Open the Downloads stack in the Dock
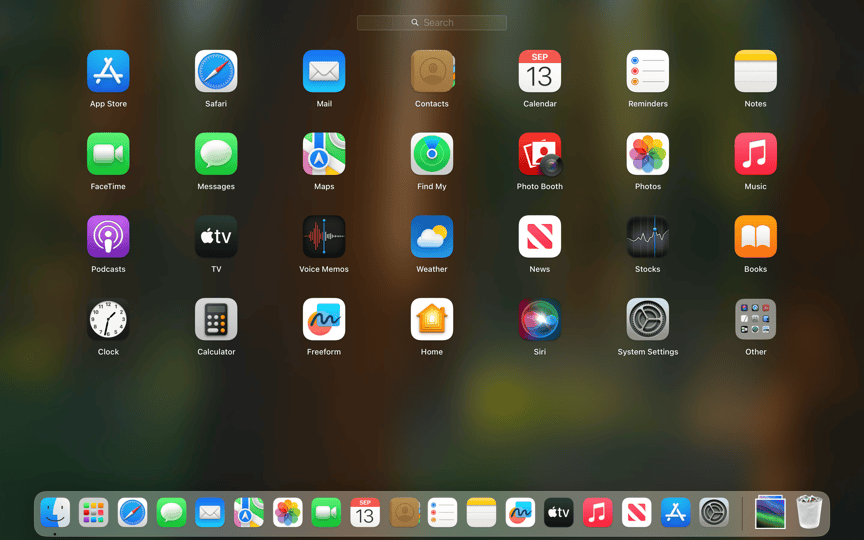 coord(770,512)
